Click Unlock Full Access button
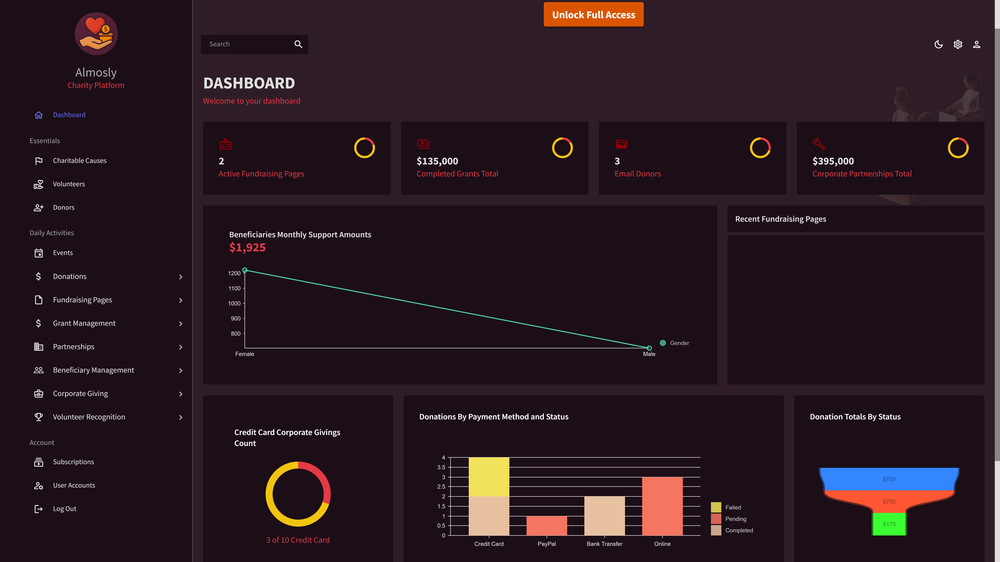This screenshot has width=1000, height=562. tap(593, 14)
